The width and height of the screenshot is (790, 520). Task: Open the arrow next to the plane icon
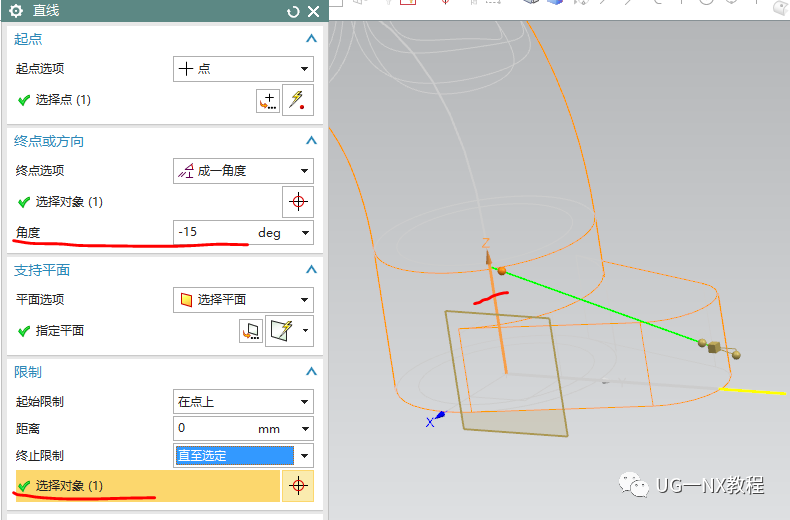pyautogui.click(x=305, y=331)
